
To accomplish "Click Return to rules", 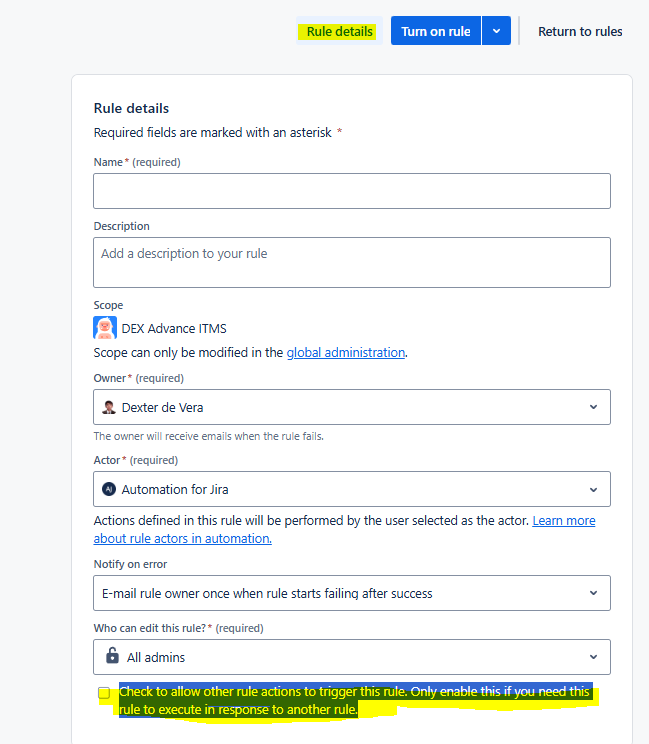I will tap(580, 31).
